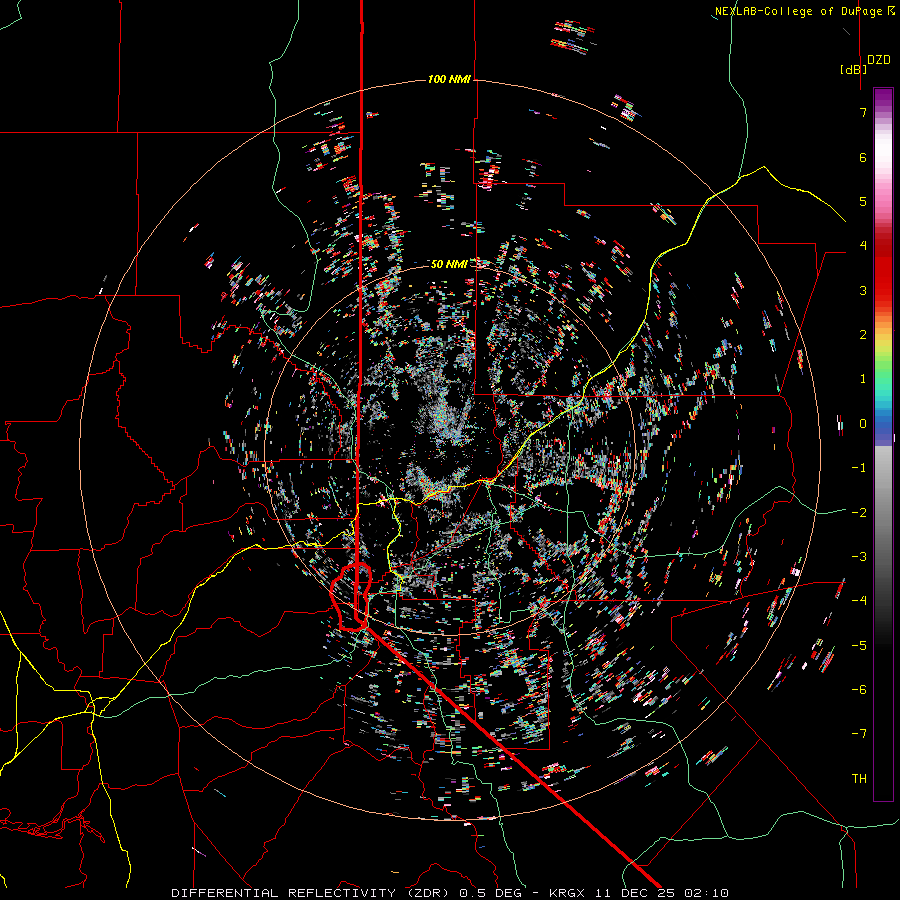This screenshot has height=900, width=900.
Task: Click the [dB] units label
Action: coord(854,69)
